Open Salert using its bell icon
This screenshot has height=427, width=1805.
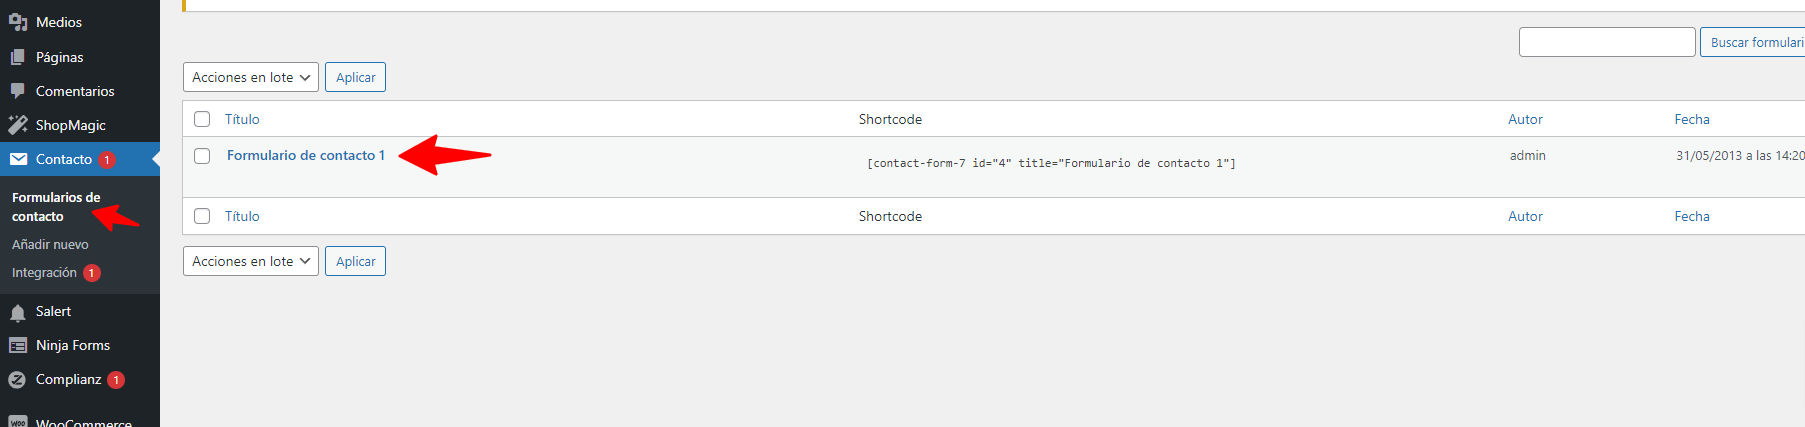18,312
